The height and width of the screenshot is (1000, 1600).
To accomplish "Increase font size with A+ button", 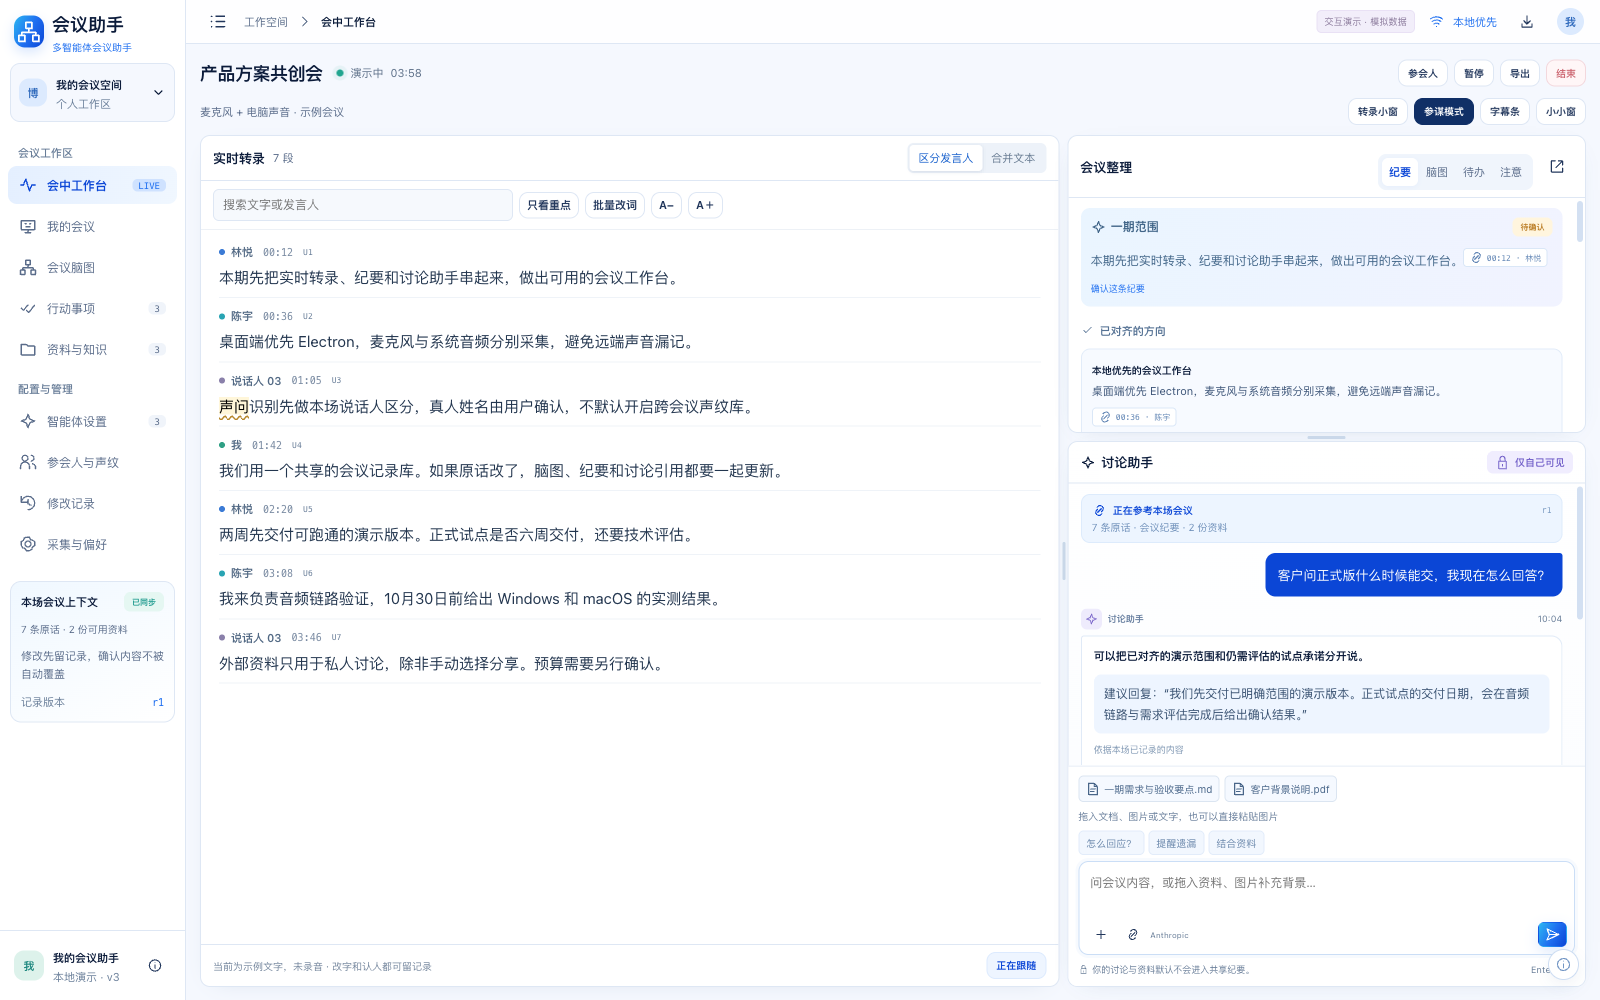I will pos(705,205).
